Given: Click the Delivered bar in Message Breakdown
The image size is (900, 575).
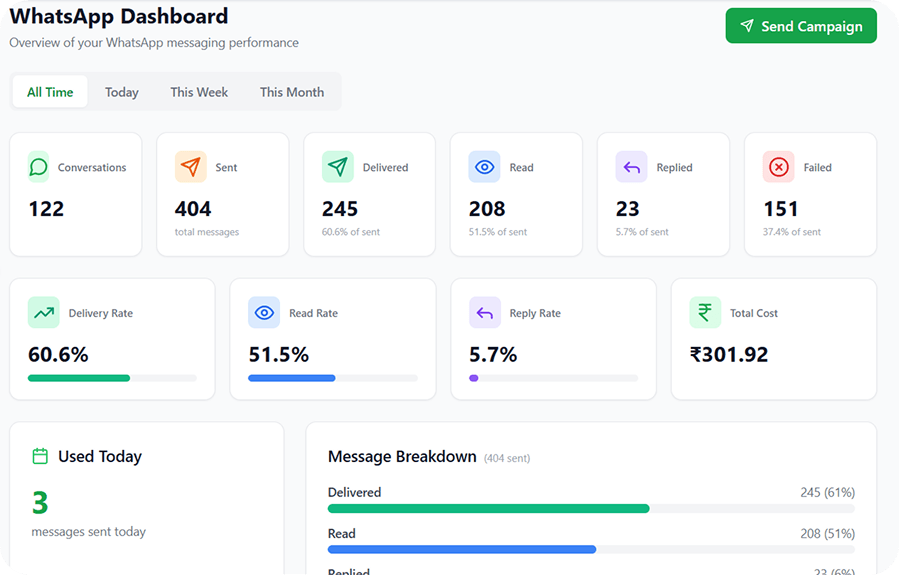Looking at the screenshot, I should tap(591, 508).
